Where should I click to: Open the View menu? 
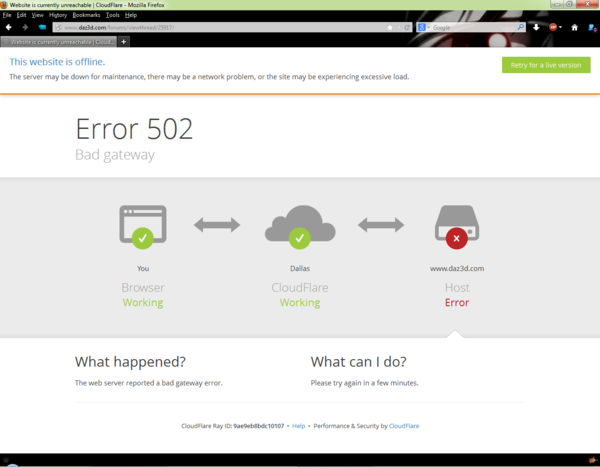(x=38, y=15)
